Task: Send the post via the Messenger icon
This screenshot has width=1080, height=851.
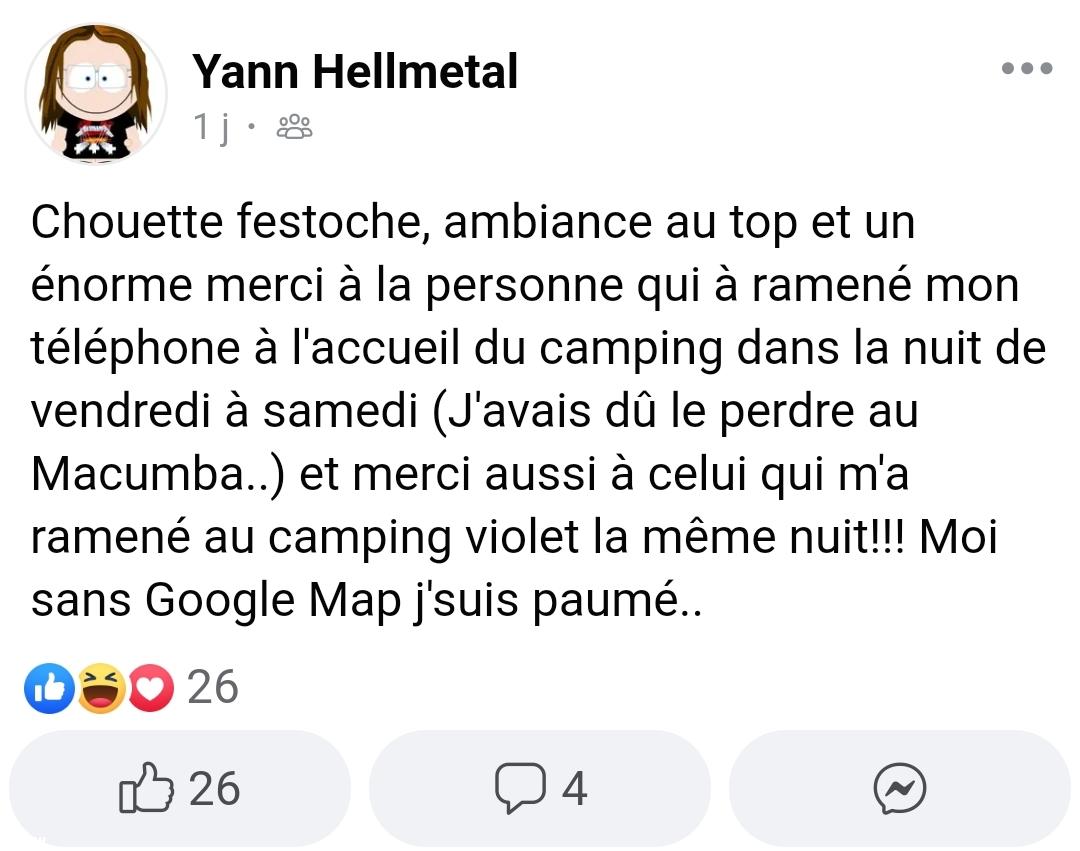Action: [x=899, y=790]
